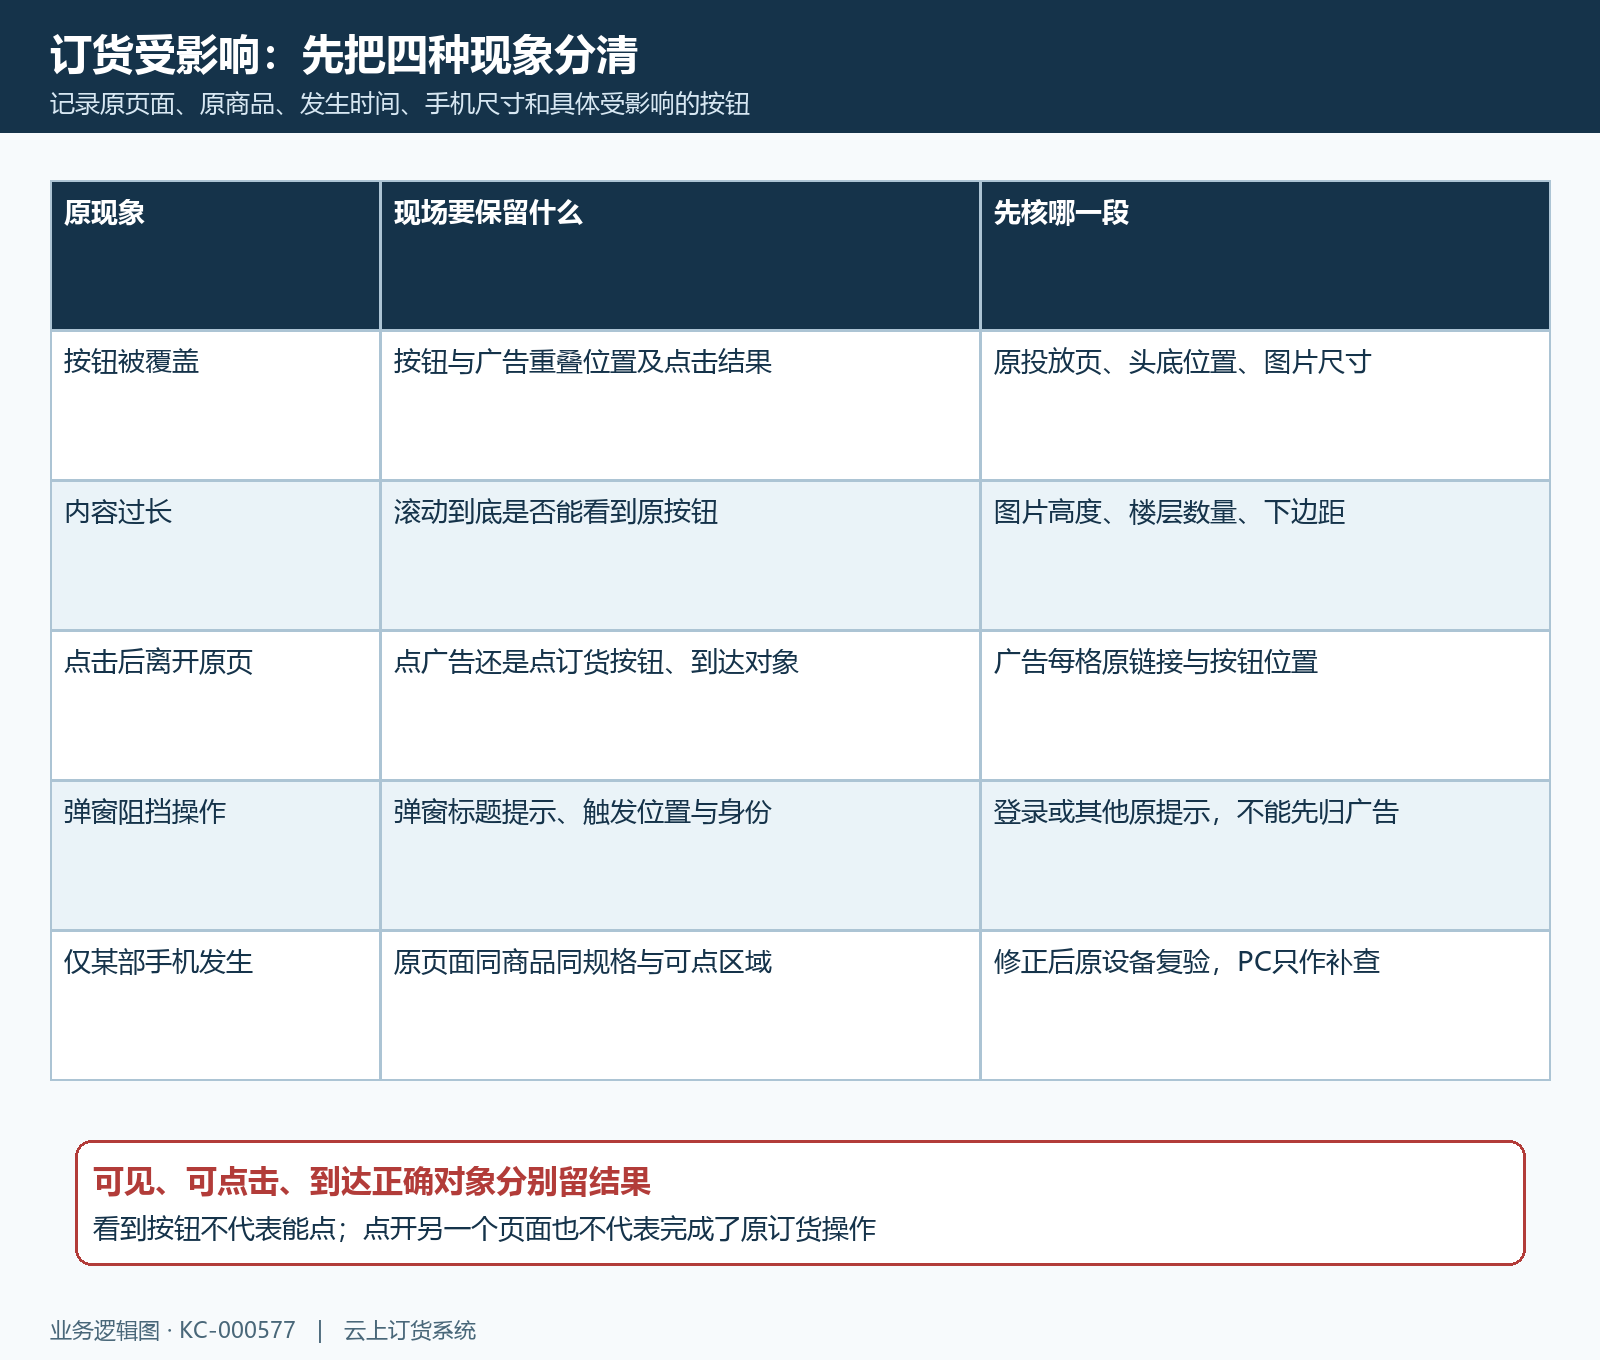The image size is (1600, 1360).
Task: Select the column header 先核哪一段
Action: [1265, 255]
